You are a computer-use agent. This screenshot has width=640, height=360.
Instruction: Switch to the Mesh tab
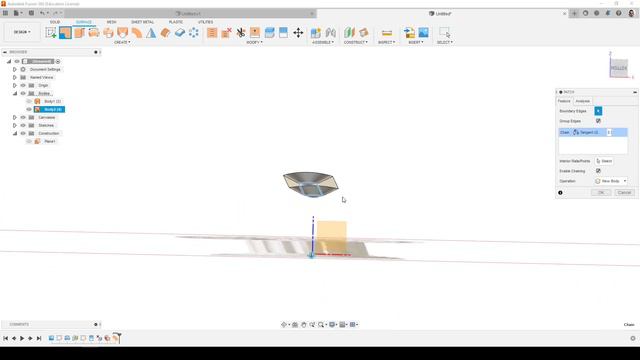click(111, 22)
